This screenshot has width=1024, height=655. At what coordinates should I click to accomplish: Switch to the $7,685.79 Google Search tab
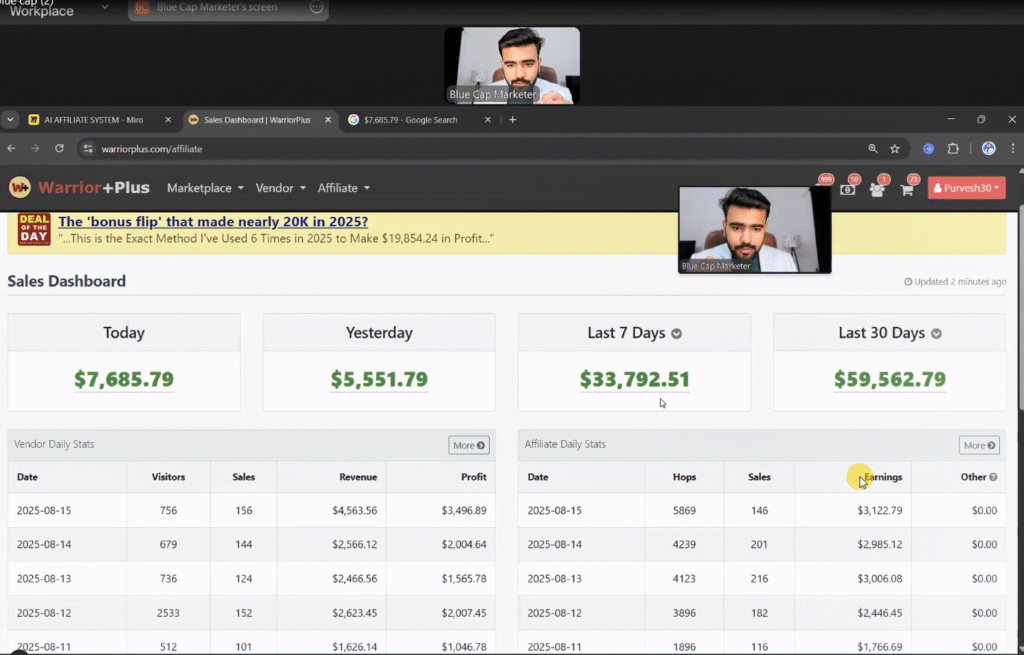tap(410, 119)
